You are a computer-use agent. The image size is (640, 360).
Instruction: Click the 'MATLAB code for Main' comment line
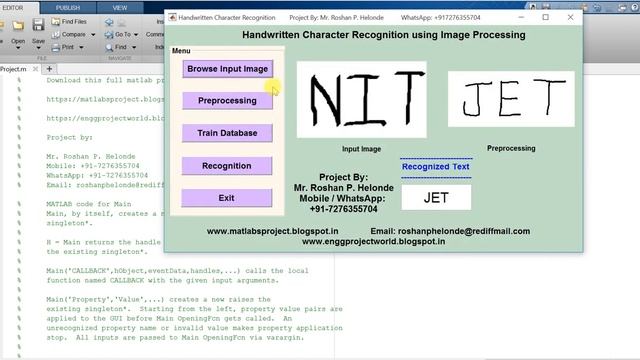pyautogui.click(x=89, y=204)
